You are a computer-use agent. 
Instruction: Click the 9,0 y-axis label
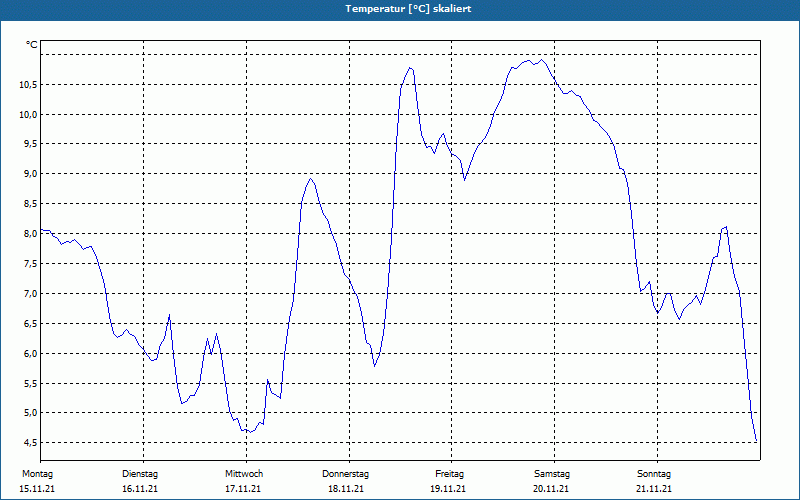(x=31, y=173)
